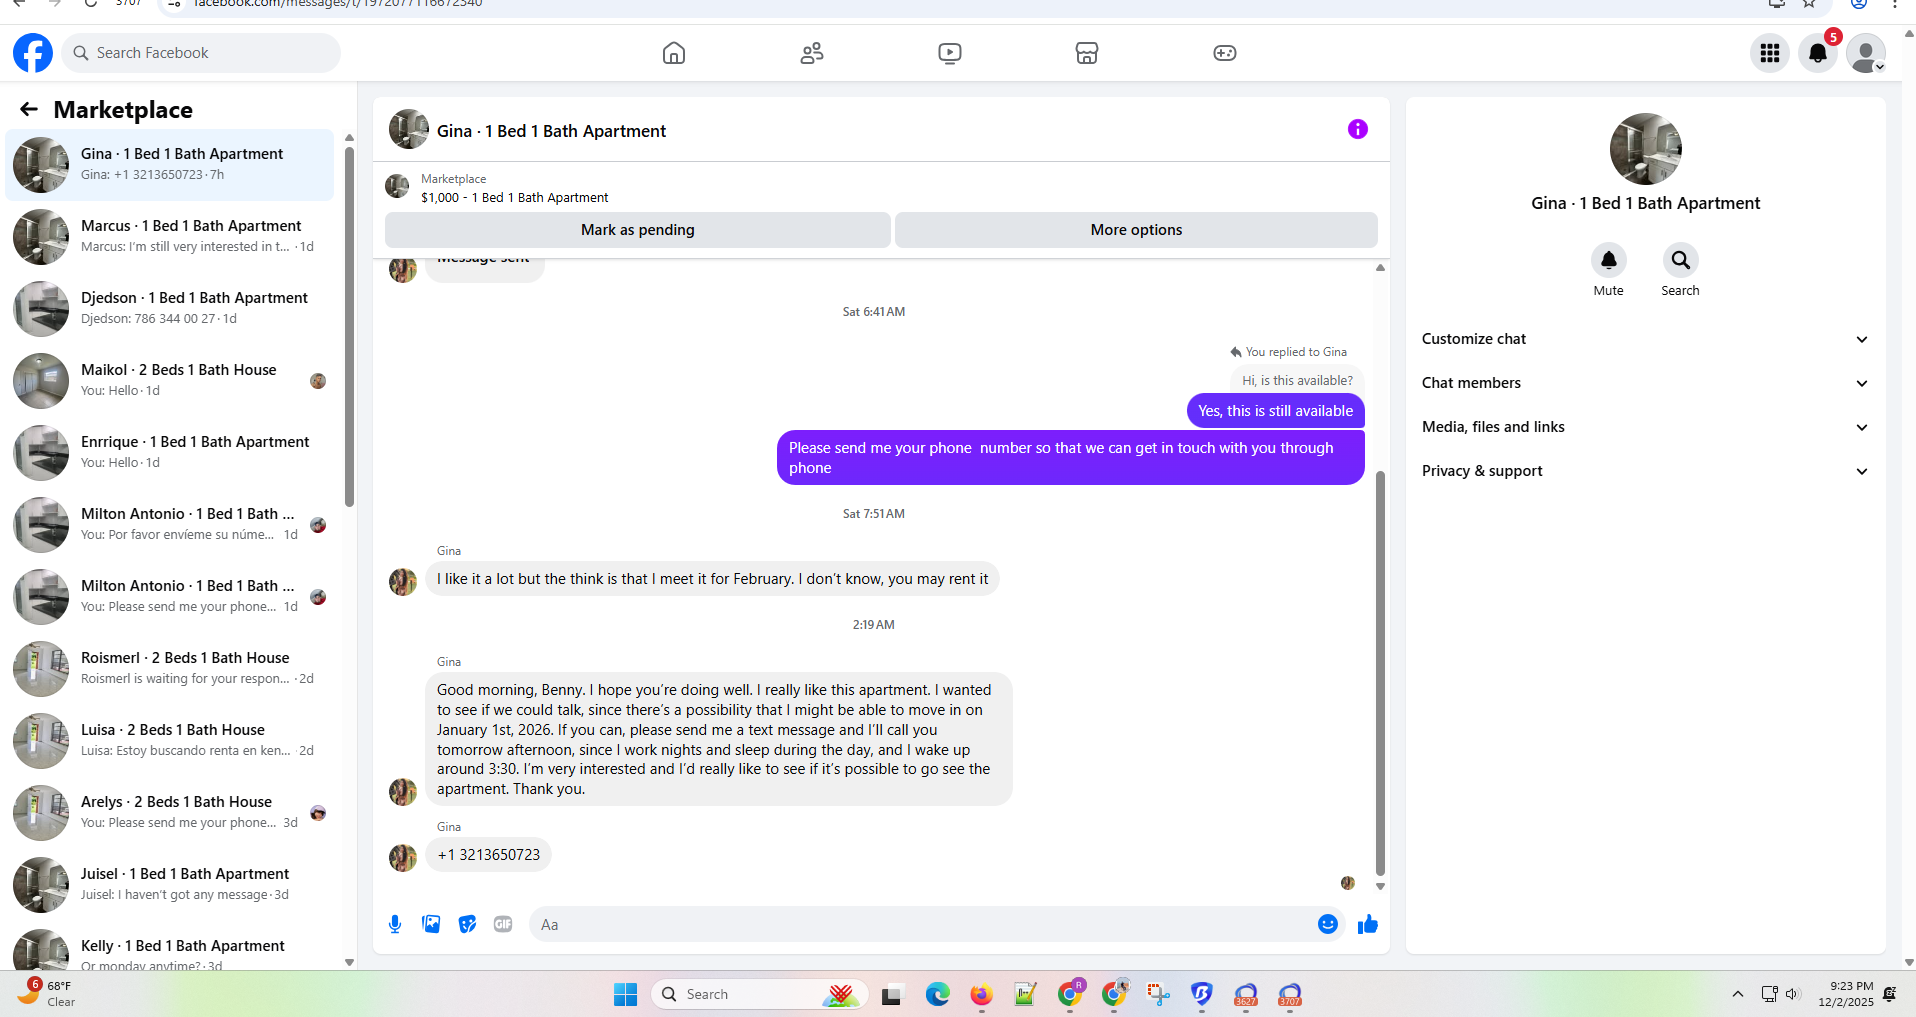Open the emoji picker in message box
The height and width of the screenshot is (1017, 1916).
1327,924
